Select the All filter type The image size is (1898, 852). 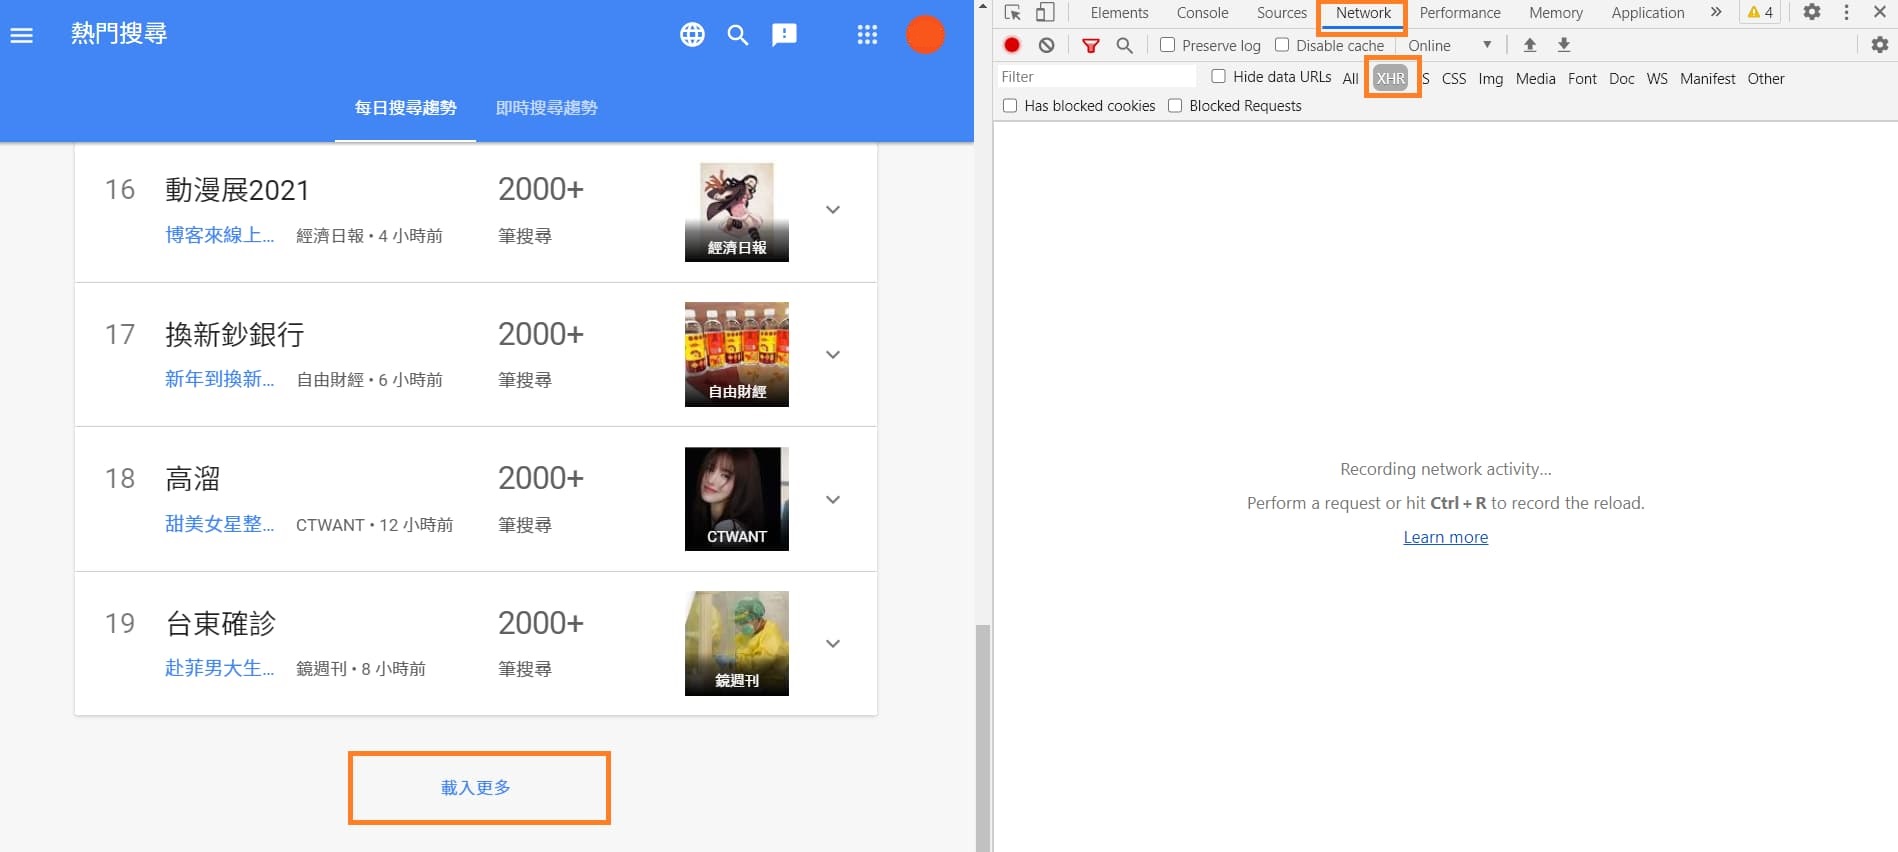(x=1350, y=78)
